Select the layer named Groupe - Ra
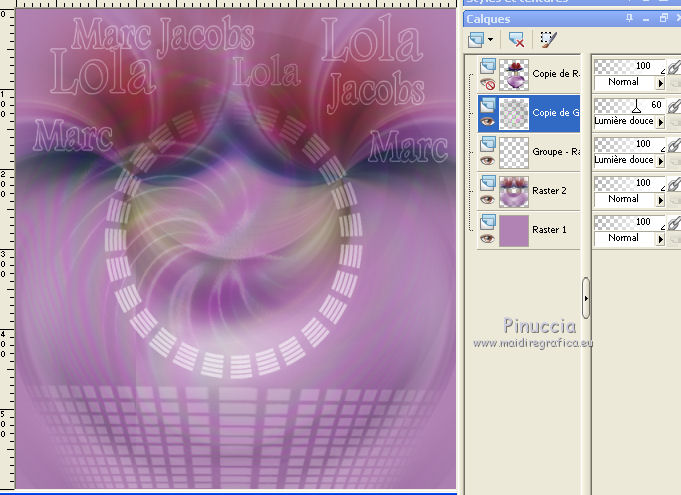 pyautogui.click(x=556, y=152)
